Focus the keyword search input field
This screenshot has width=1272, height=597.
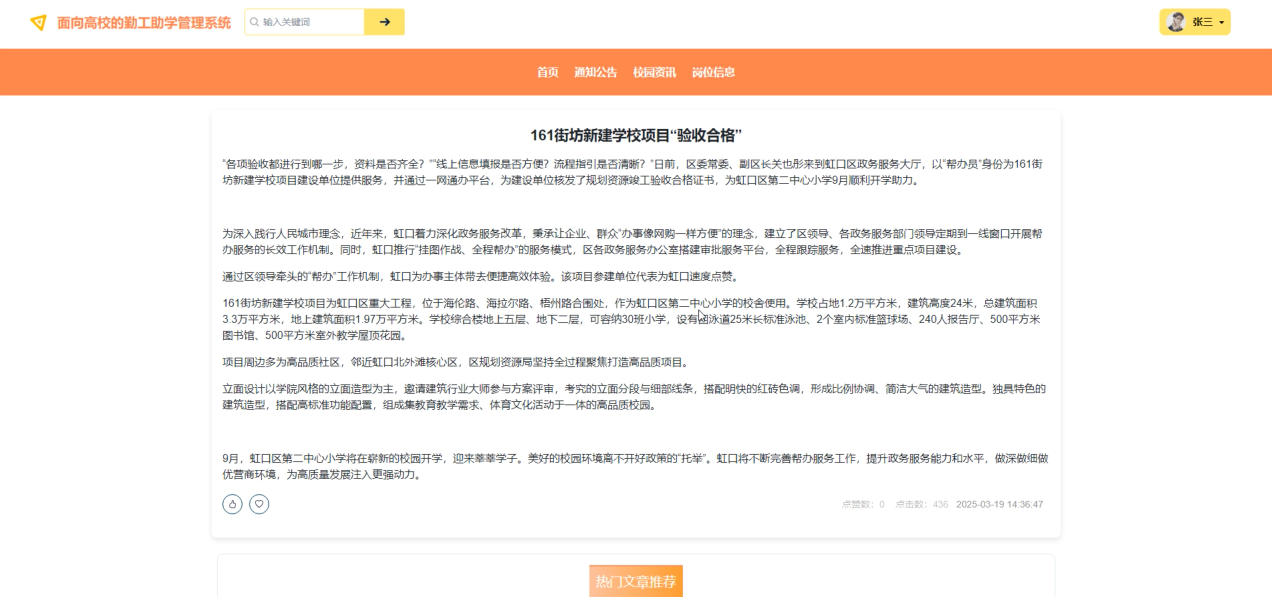(x=305, y=22)
